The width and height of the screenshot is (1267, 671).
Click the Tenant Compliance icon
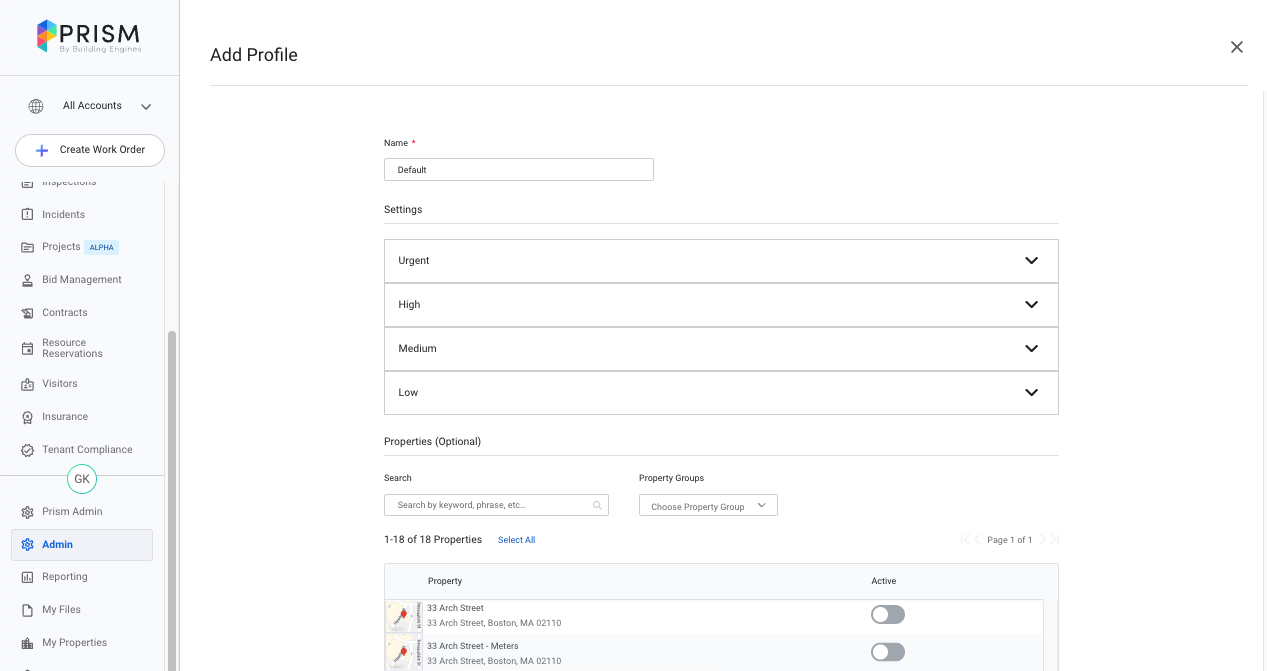pos(28,450)
